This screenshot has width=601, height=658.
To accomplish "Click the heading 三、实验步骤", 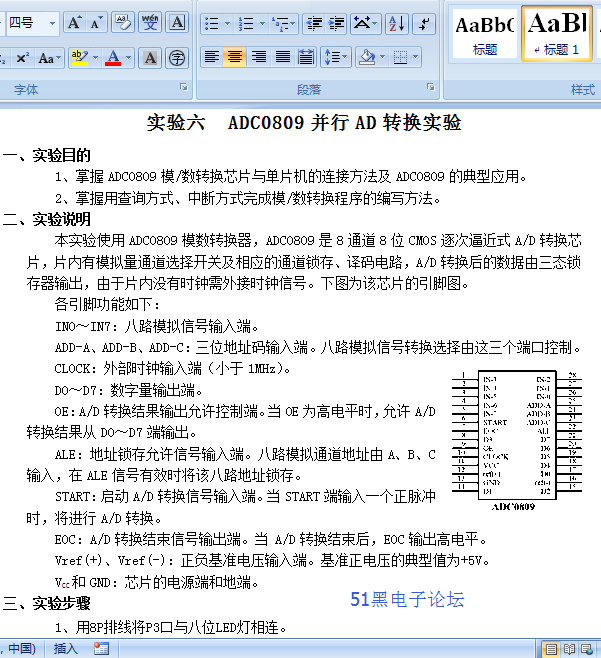I will coord(47,603).
